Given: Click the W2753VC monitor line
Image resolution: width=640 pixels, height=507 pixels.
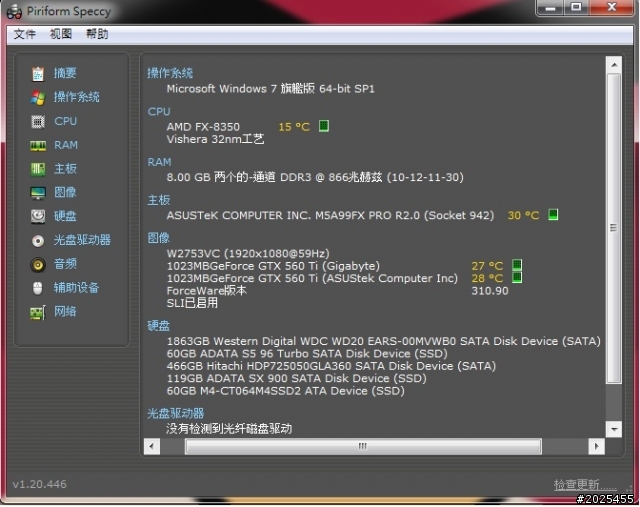Looking at the screenshot, I should click(x=248, y=253).
